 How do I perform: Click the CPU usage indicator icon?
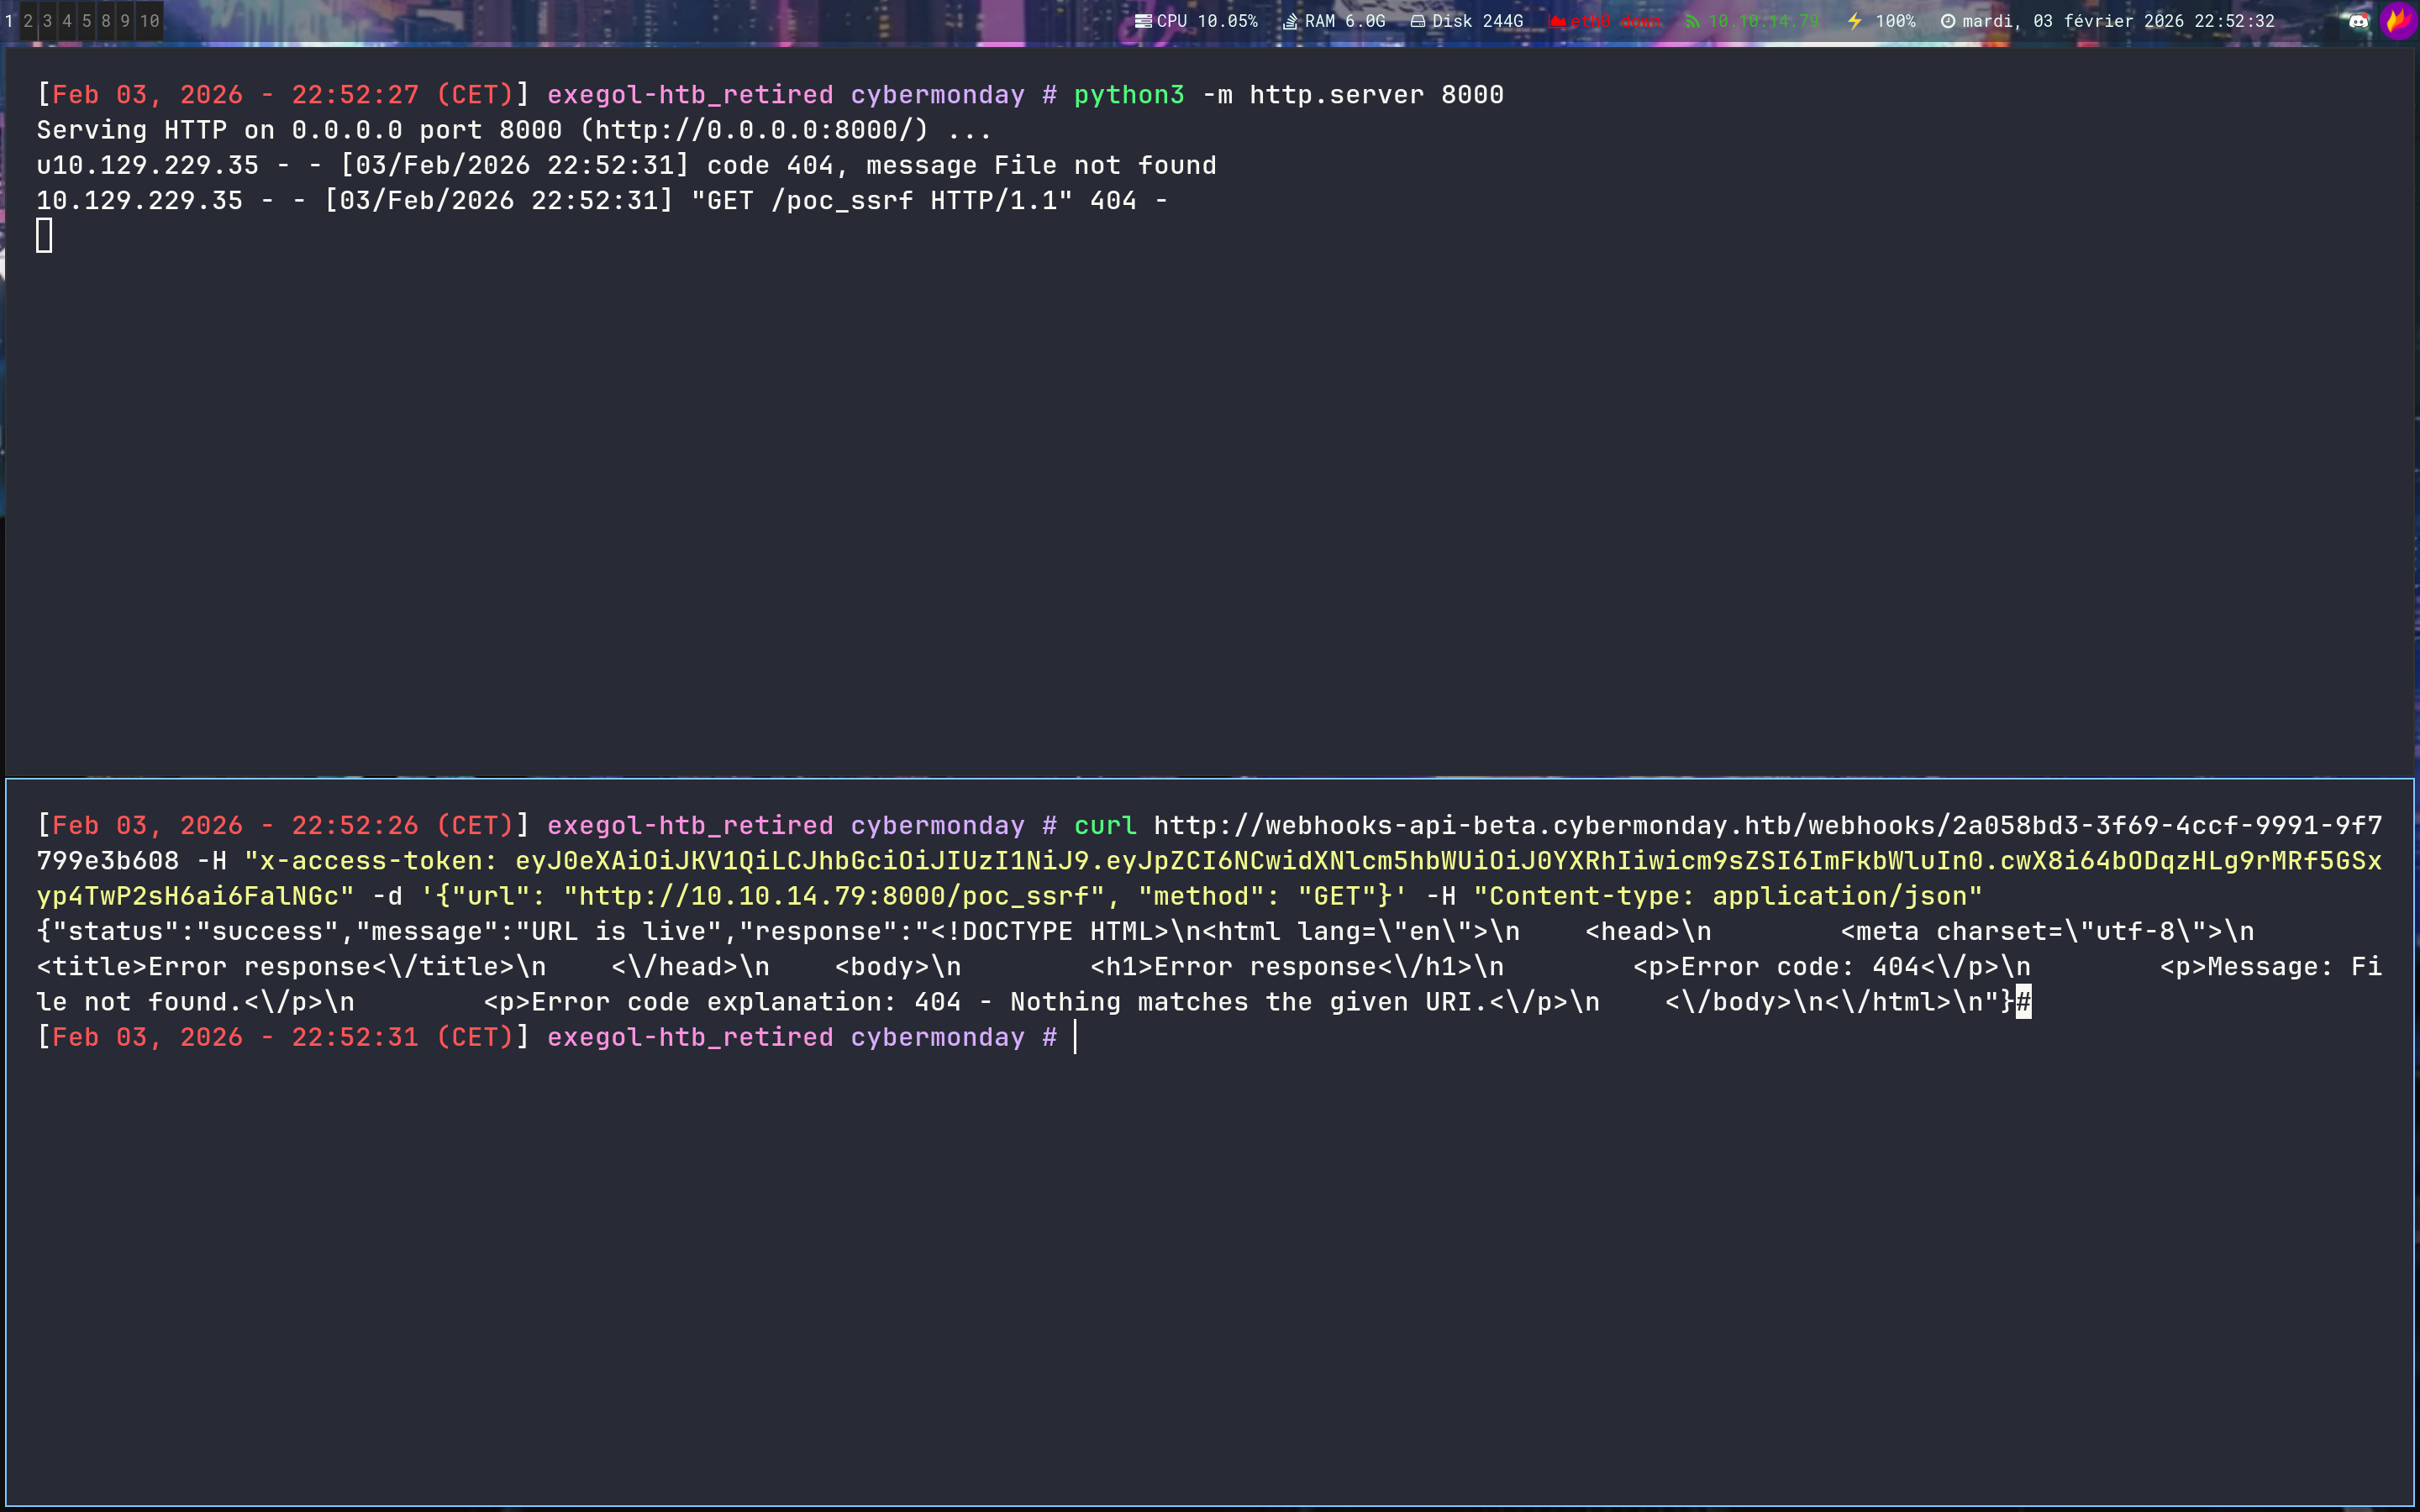1143,21
